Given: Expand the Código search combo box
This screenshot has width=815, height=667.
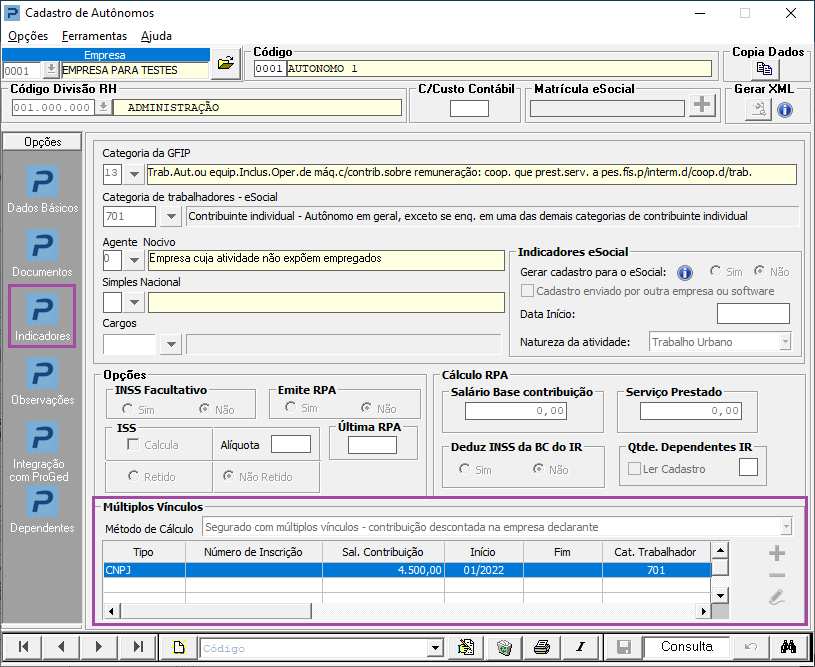Looking at the screenshot, I should point(434,648).
